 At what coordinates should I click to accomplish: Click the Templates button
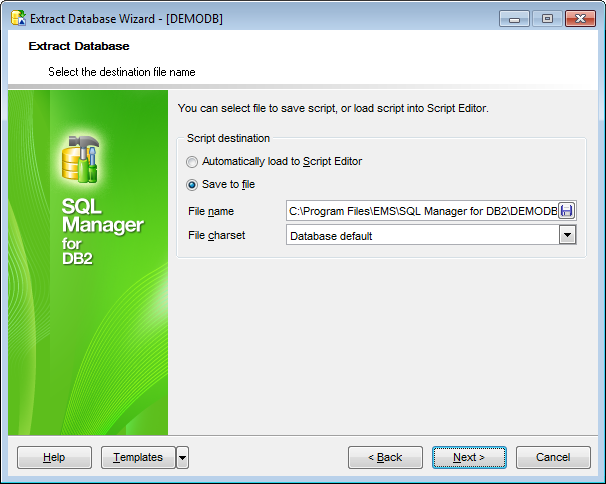point(138,458)
